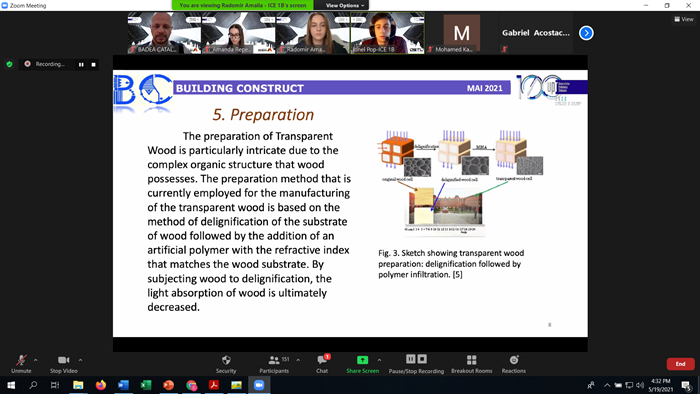
Task: Open the View Options dropdown
Action: tap(344, 5)
